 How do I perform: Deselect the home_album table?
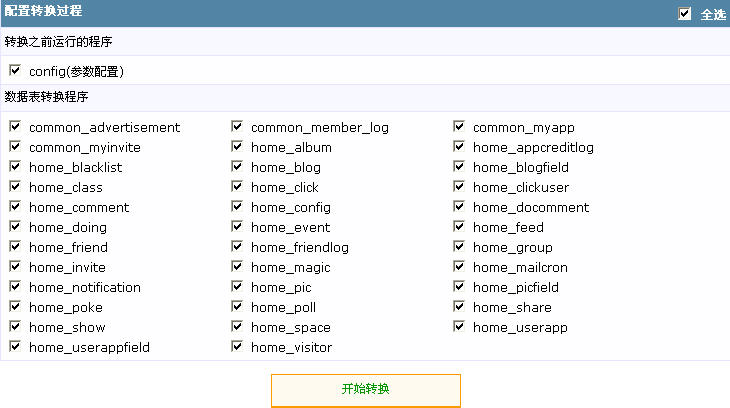tap(237, 147)
